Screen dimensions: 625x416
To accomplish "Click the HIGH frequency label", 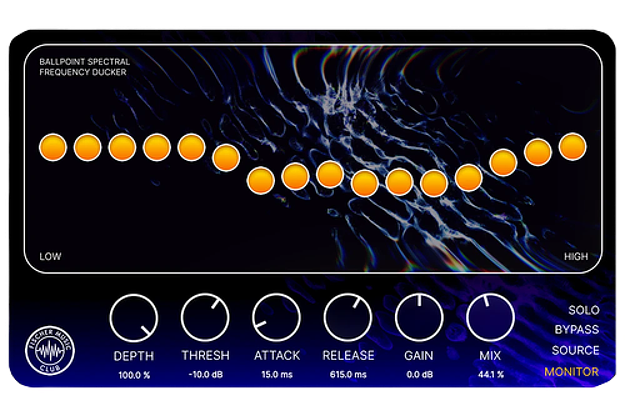I will pos(576,256).
